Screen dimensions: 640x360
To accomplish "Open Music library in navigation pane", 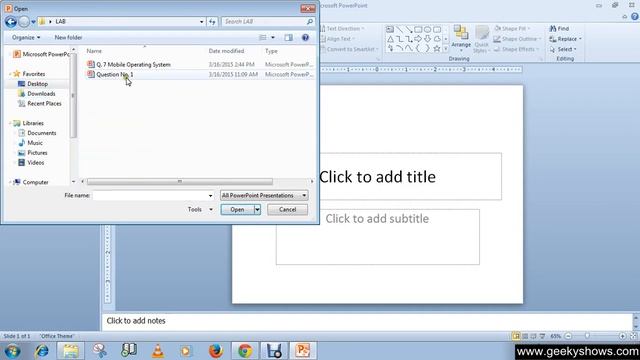I will pos(35,143).
